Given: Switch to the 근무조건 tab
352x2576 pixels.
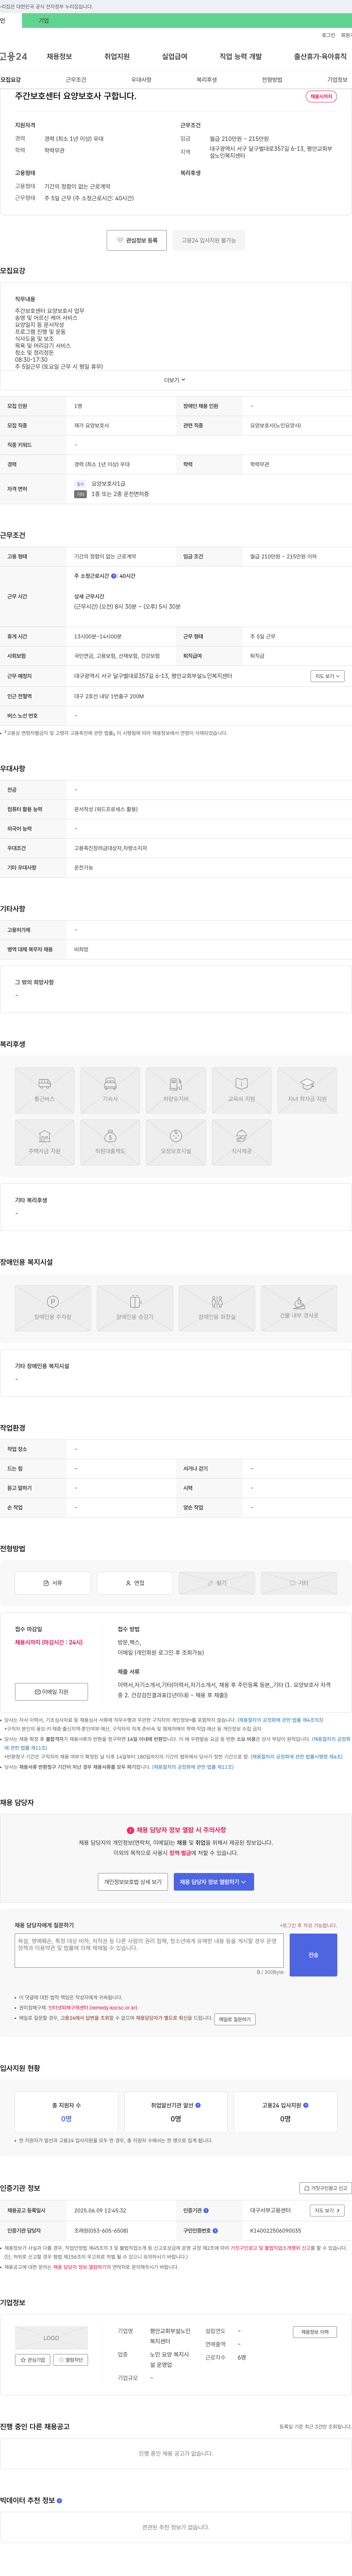Looking at the screenshot, I should pos(76,80).
